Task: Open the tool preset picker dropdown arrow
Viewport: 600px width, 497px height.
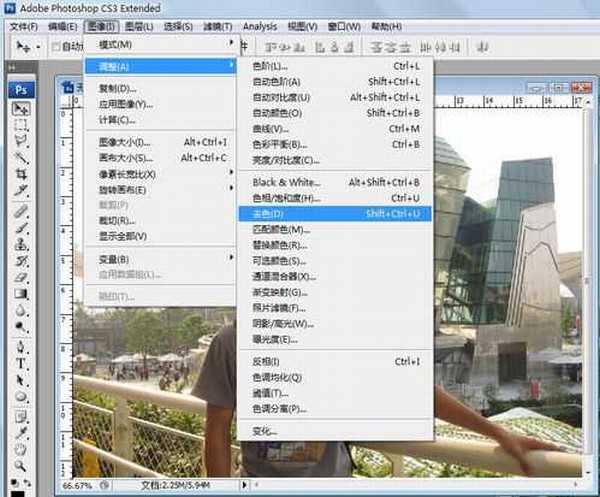Action: [37, 47]
